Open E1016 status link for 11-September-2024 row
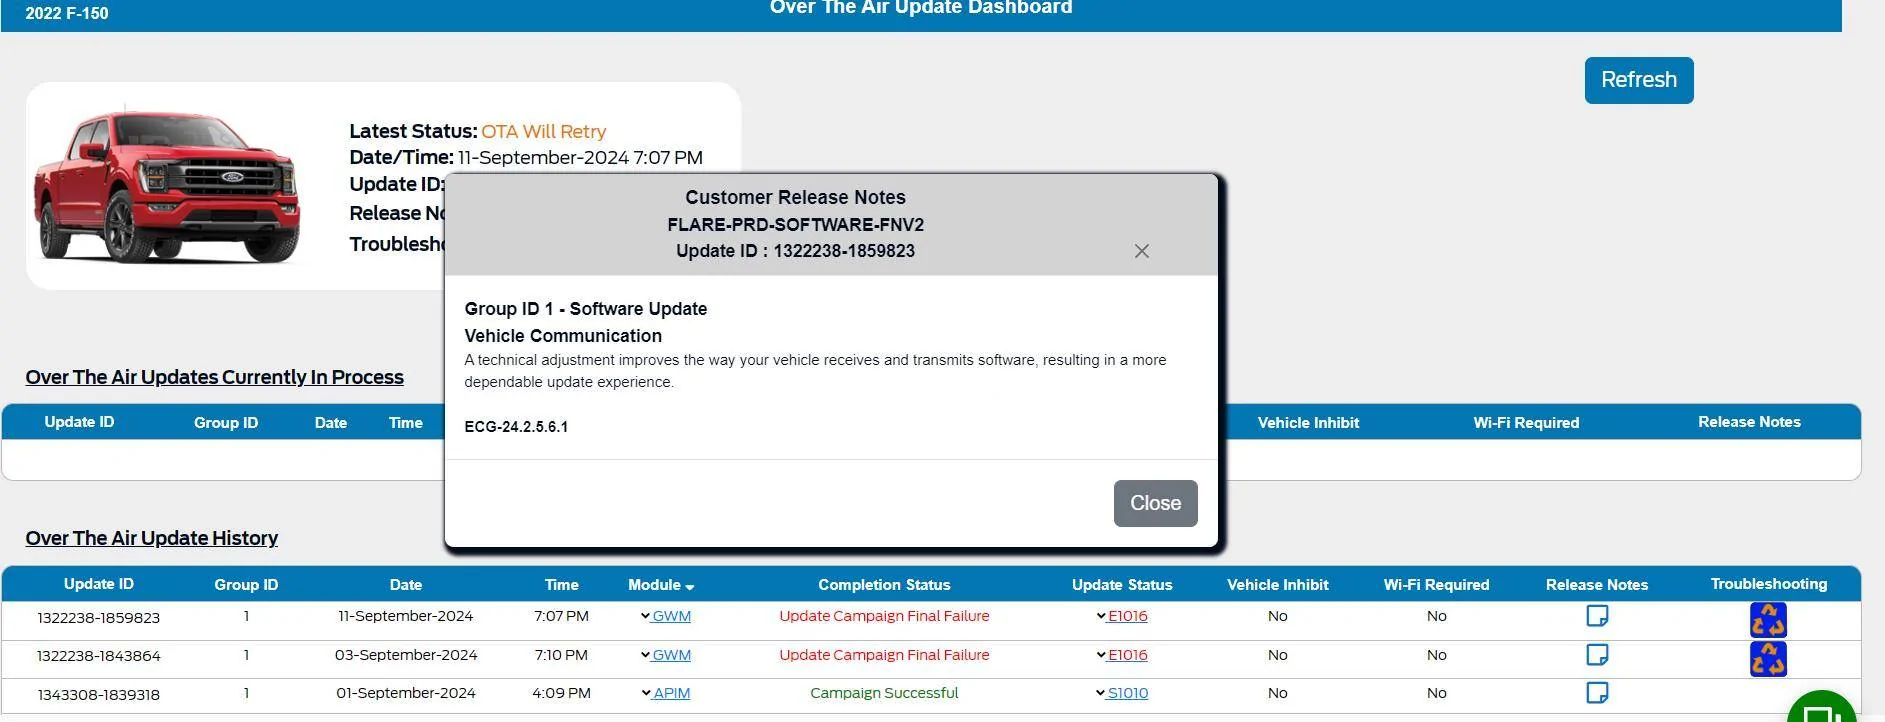This screenshot has width=1885, height=722. pos(1127,616)
